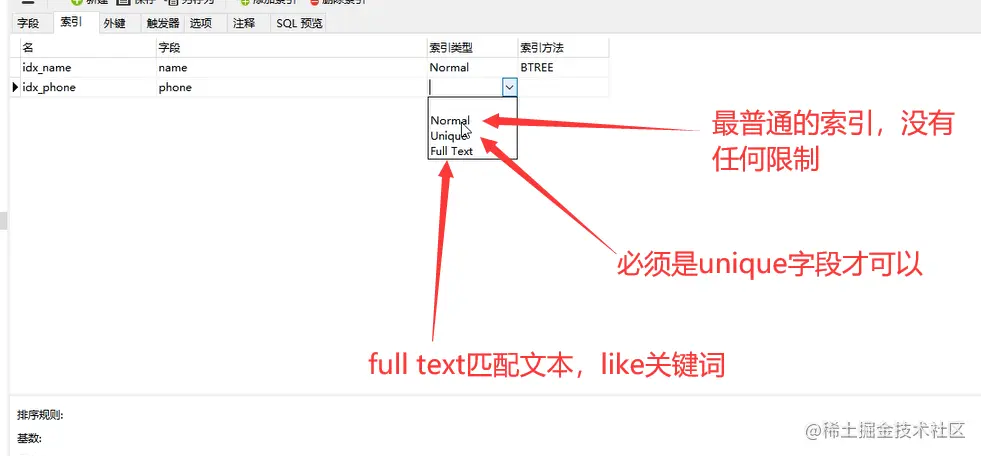Open the 选项 tab

pyautogui.click(x=201, y=23)
